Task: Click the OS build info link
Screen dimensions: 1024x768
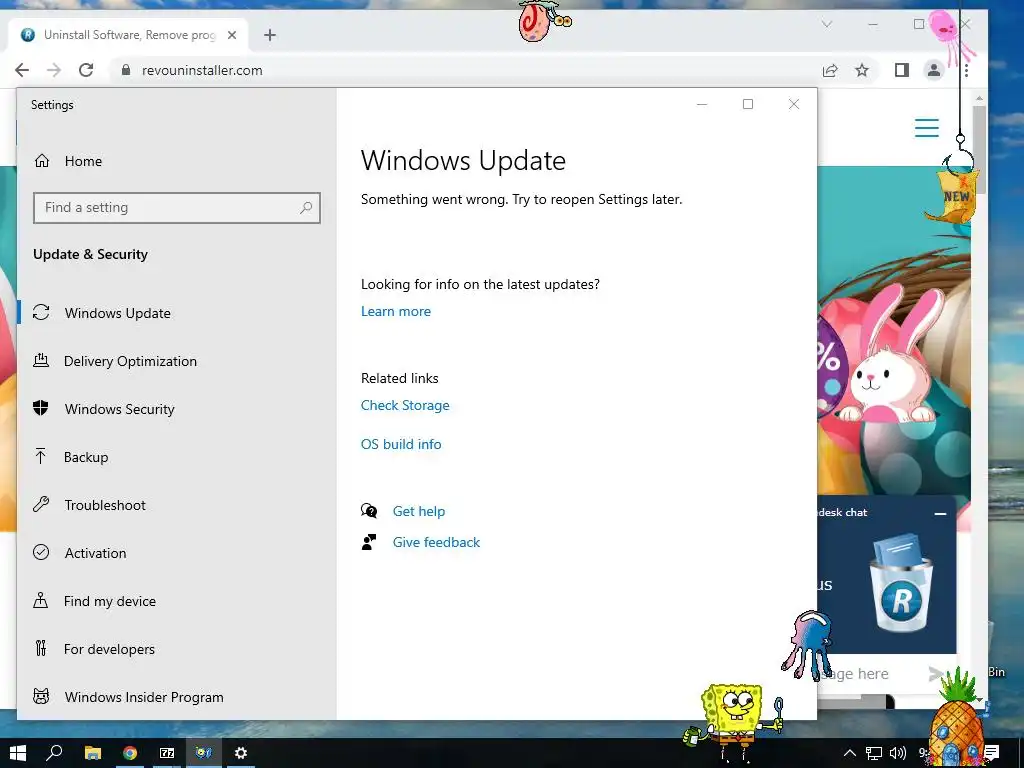Action: pos(401,444)
